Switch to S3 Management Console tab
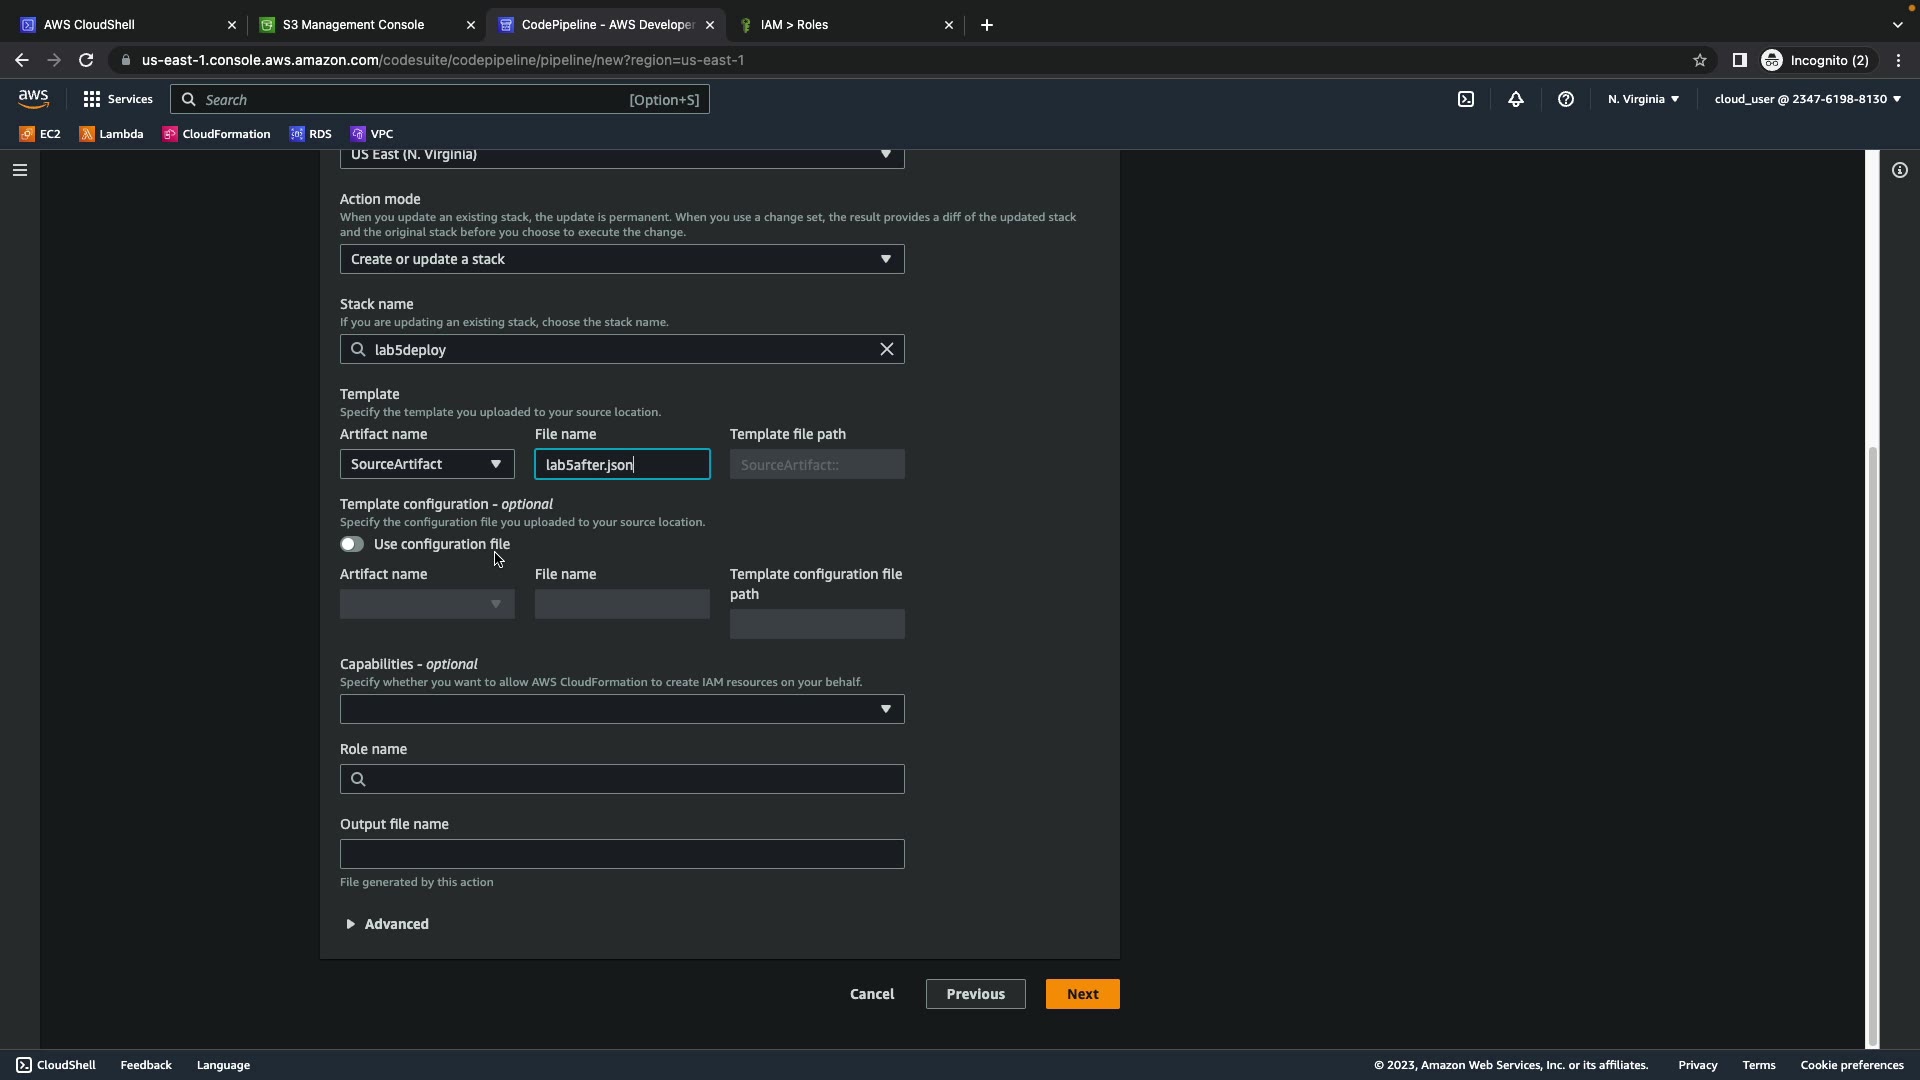The width and height of the screenshot is (1920, 1080). [353, 25]
